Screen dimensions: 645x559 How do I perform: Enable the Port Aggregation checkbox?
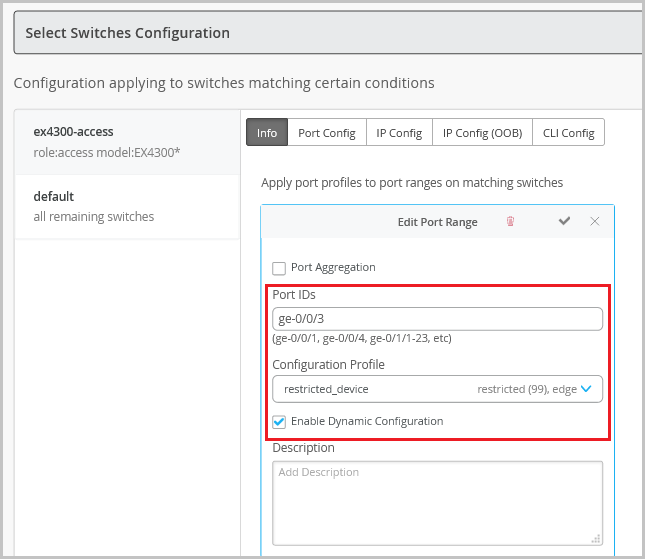[x=279, y=268]
